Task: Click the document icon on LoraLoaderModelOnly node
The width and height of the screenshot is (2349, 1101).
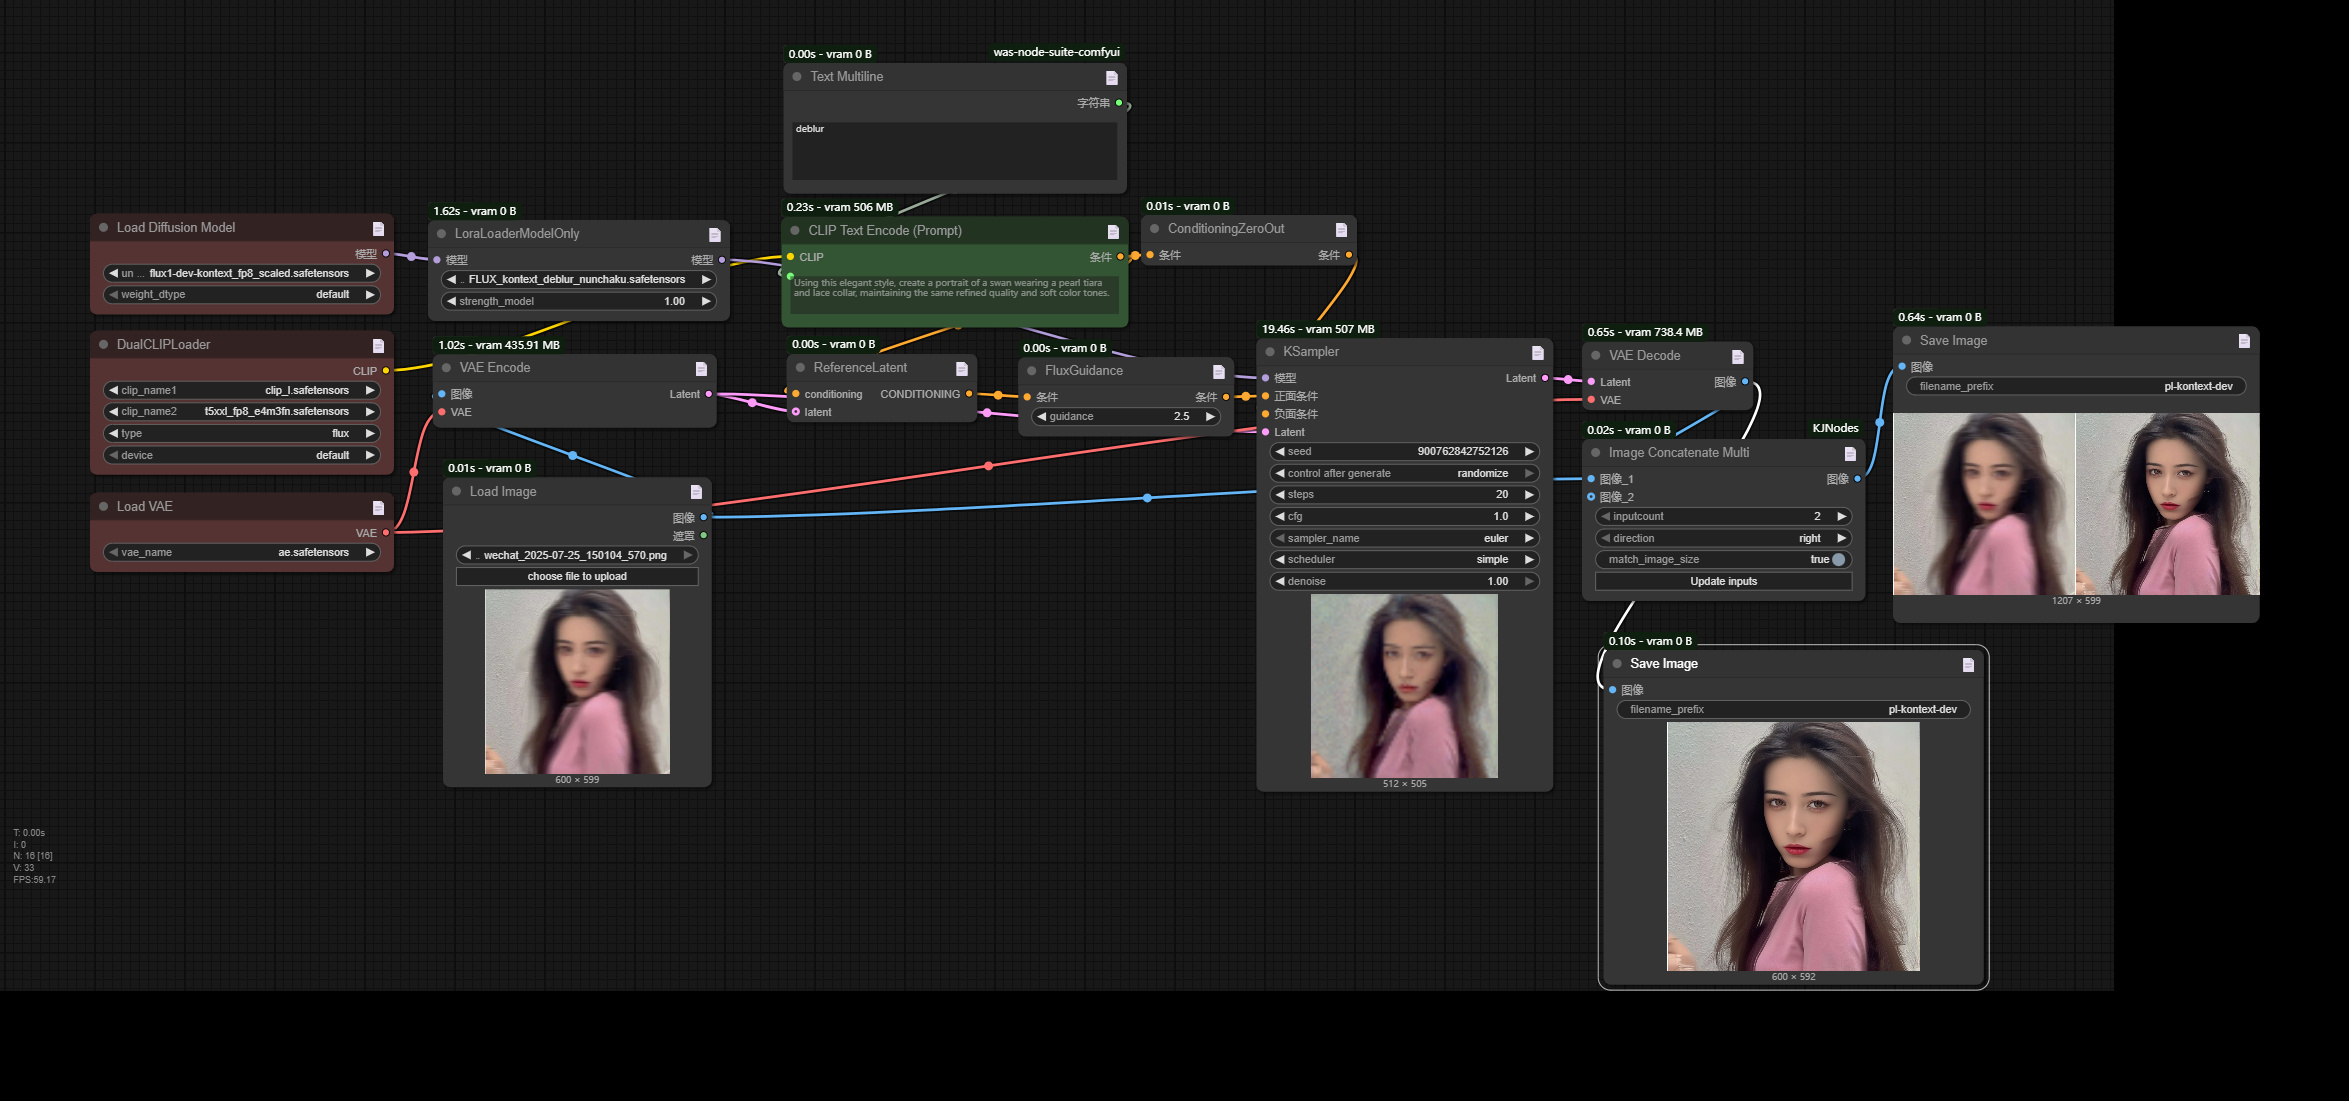Action: 714,233
